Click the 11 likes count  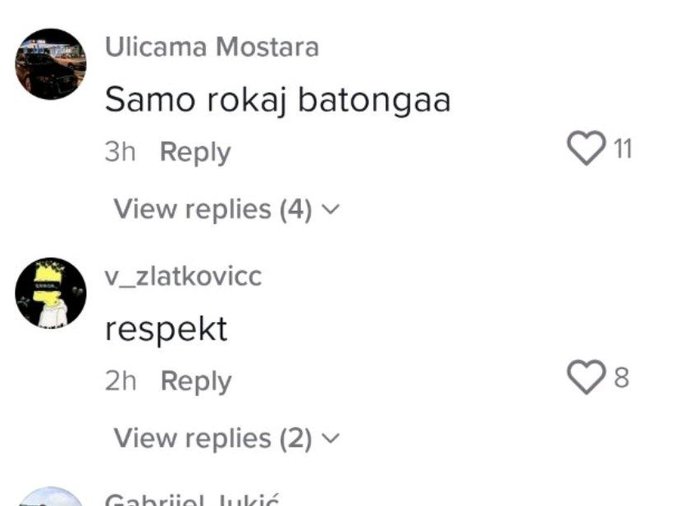[622, 150]
